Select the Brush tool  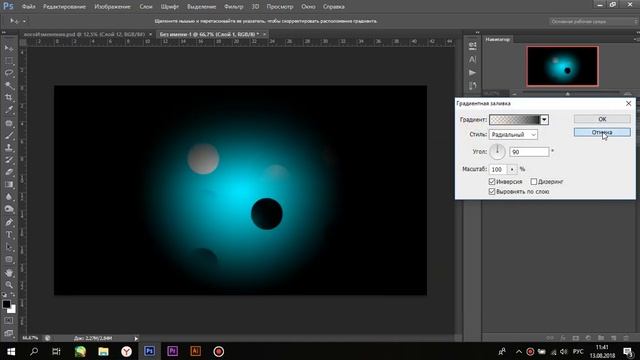pos(9,135)
